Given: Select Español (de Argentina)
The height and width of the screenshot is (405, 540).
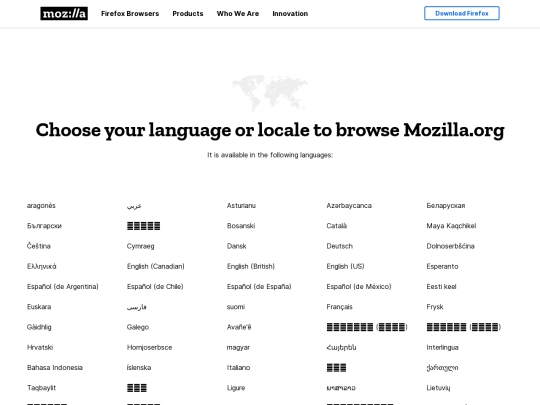Looking at the screenshot, I should [x=63, y=287].
